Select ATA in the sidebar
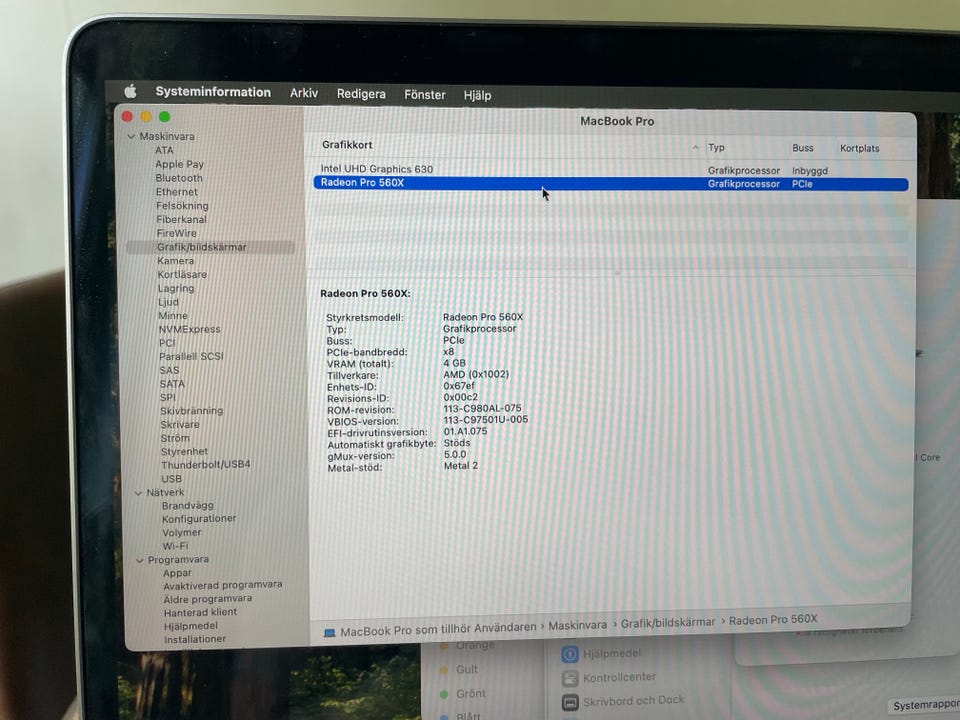The image size is (960, 720). [x=164, y=150]
